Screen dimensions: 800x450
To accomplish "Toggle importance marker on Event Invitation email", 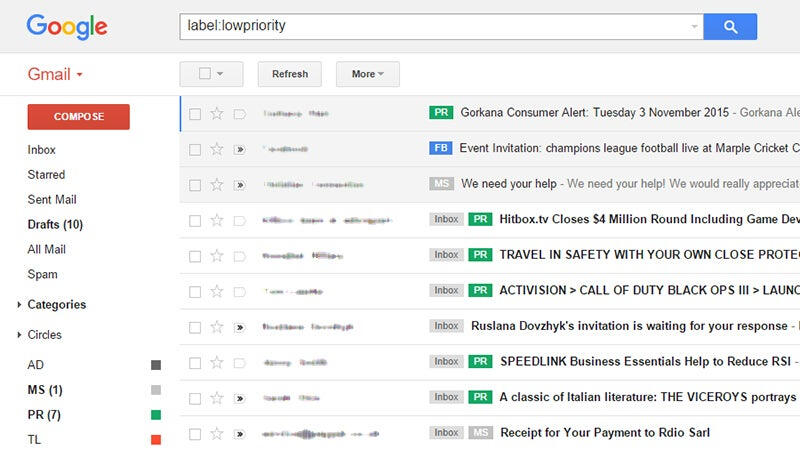I will pyautogui.click(x=240, y=149).
